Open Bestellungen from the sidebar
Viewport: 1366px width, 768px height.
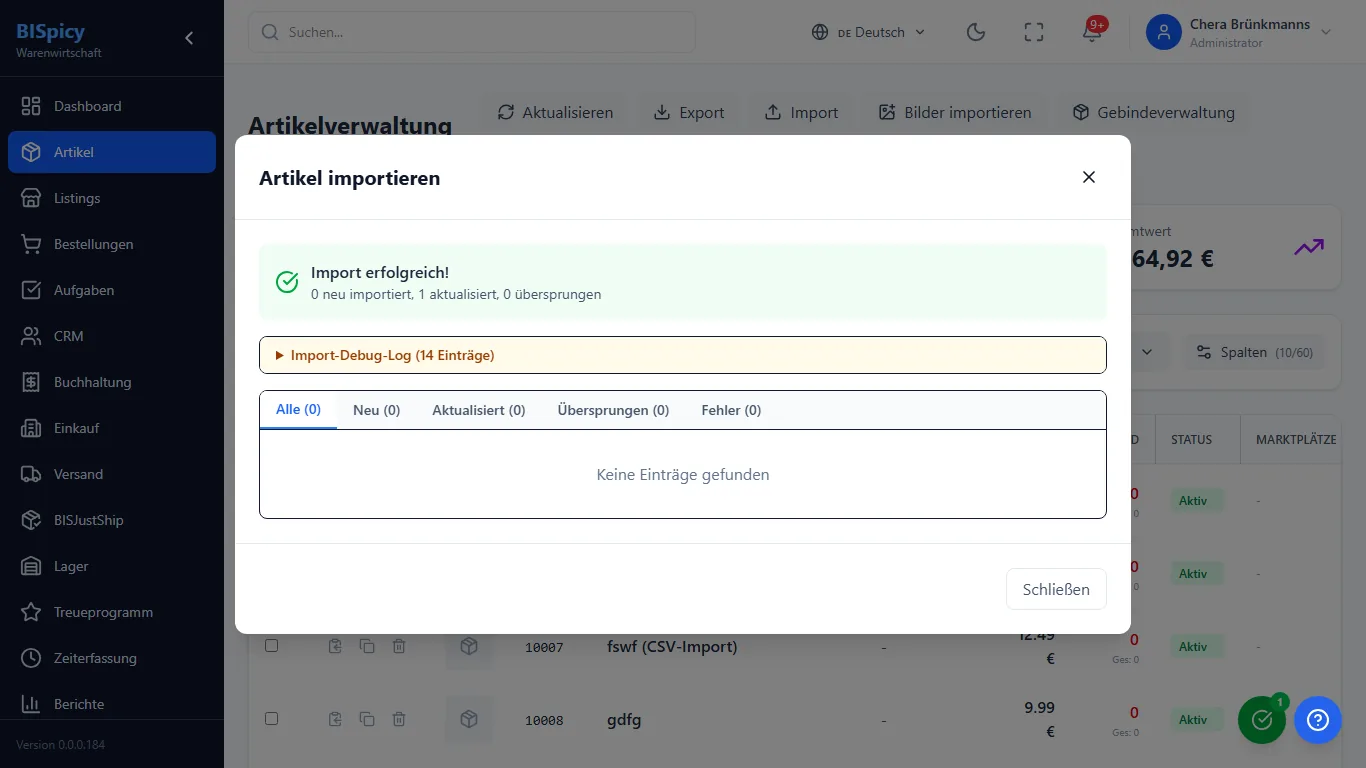pyautogui.click(x=112, y=244)
